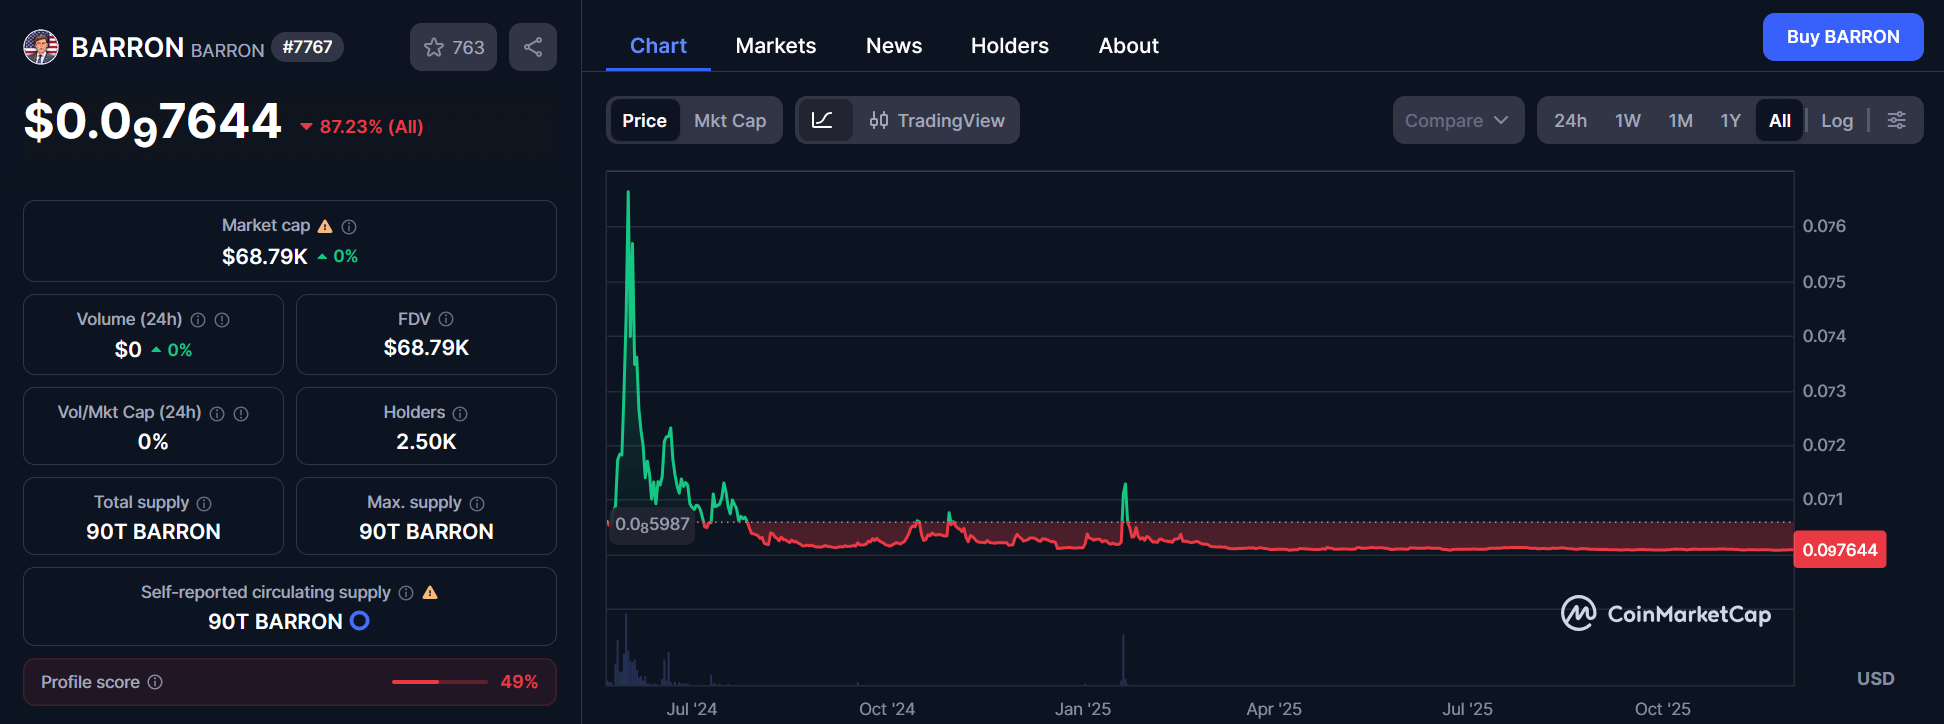Open the Compare dropdown
The width and height of the screenshot is (1944, 724).
[1458, 120]
